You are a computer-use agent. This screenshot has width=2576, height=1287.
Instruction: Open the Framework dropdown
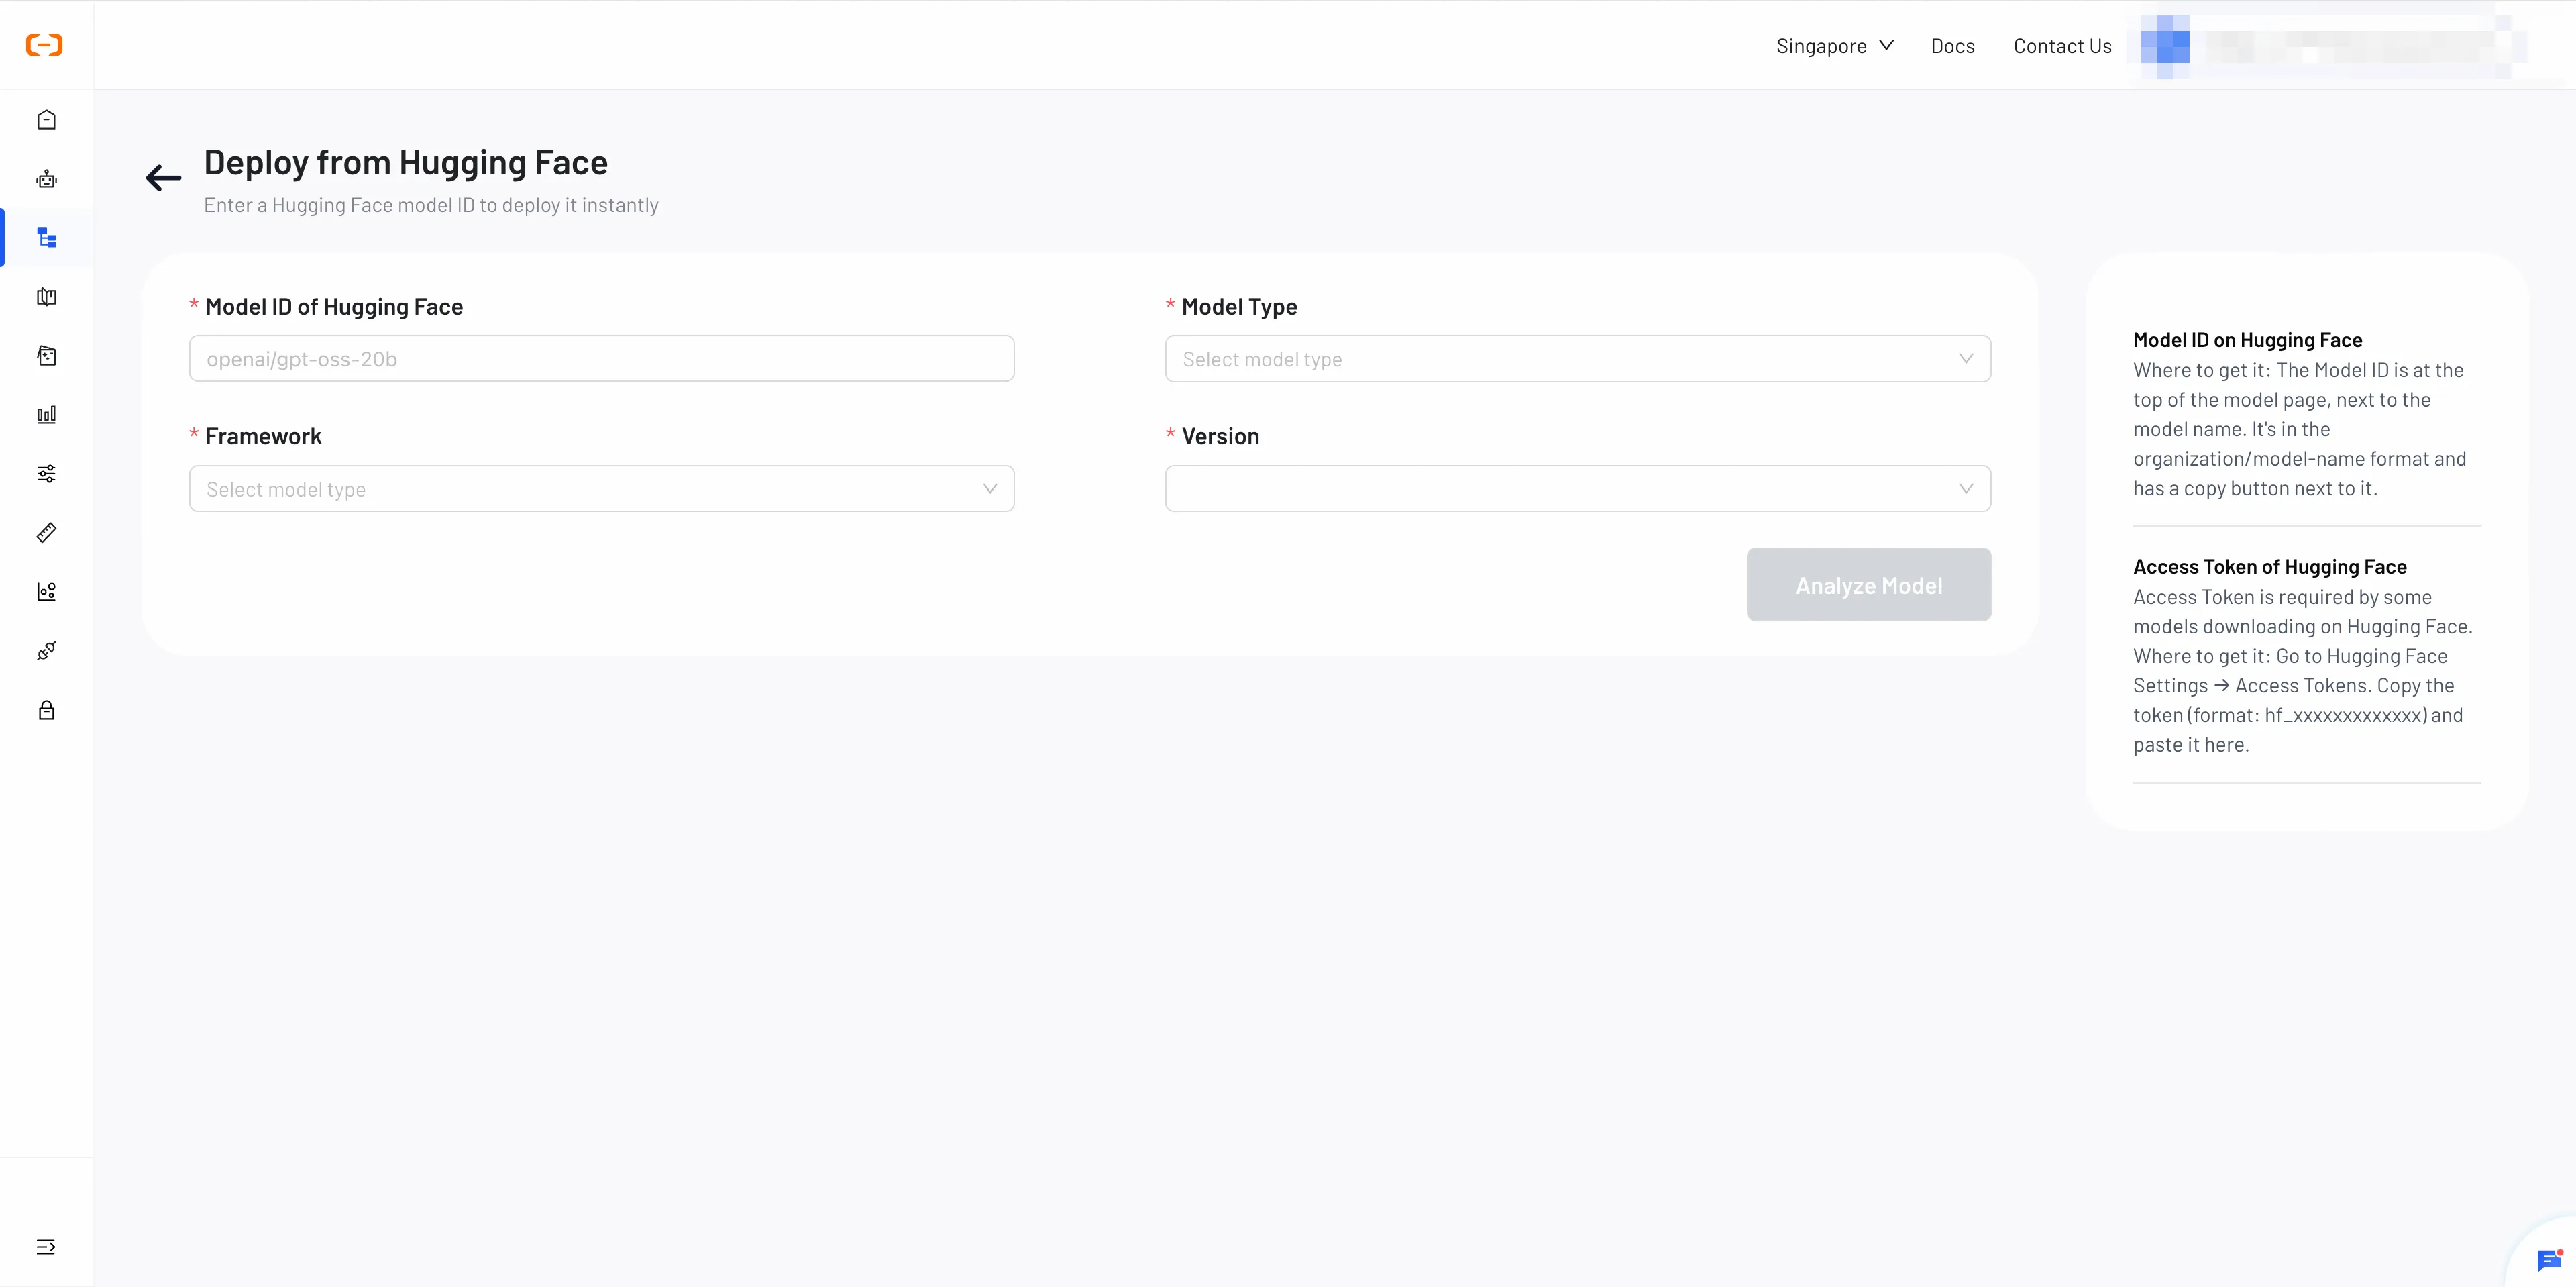(x=601, y=489)
